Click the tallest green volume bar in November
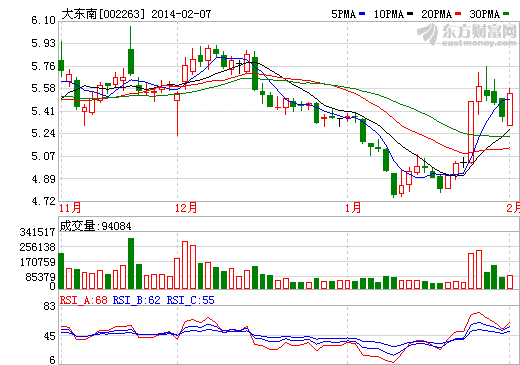 [131, 263]
